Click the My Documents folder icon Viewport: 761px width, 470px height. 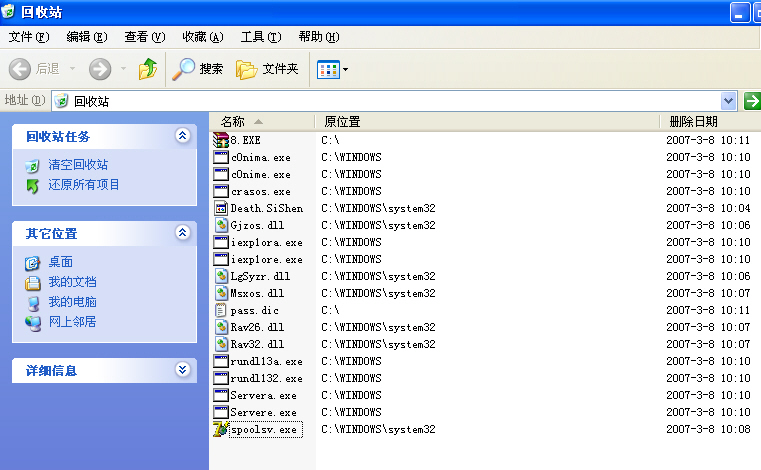pyautogui.click(x=33, y=283)
